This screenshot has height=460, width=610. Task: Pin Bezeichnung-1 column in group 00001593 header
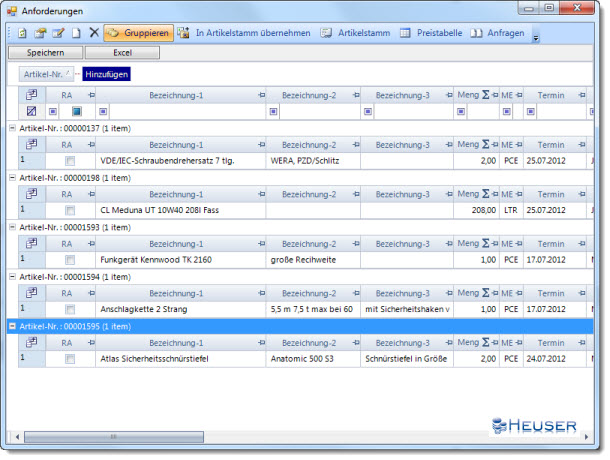click(x=261, y=244)
